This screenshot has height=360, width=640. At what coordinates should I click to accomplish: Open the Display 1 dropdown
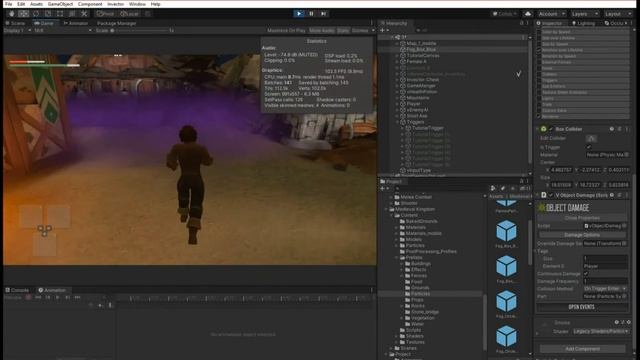(x=18, y=31)
